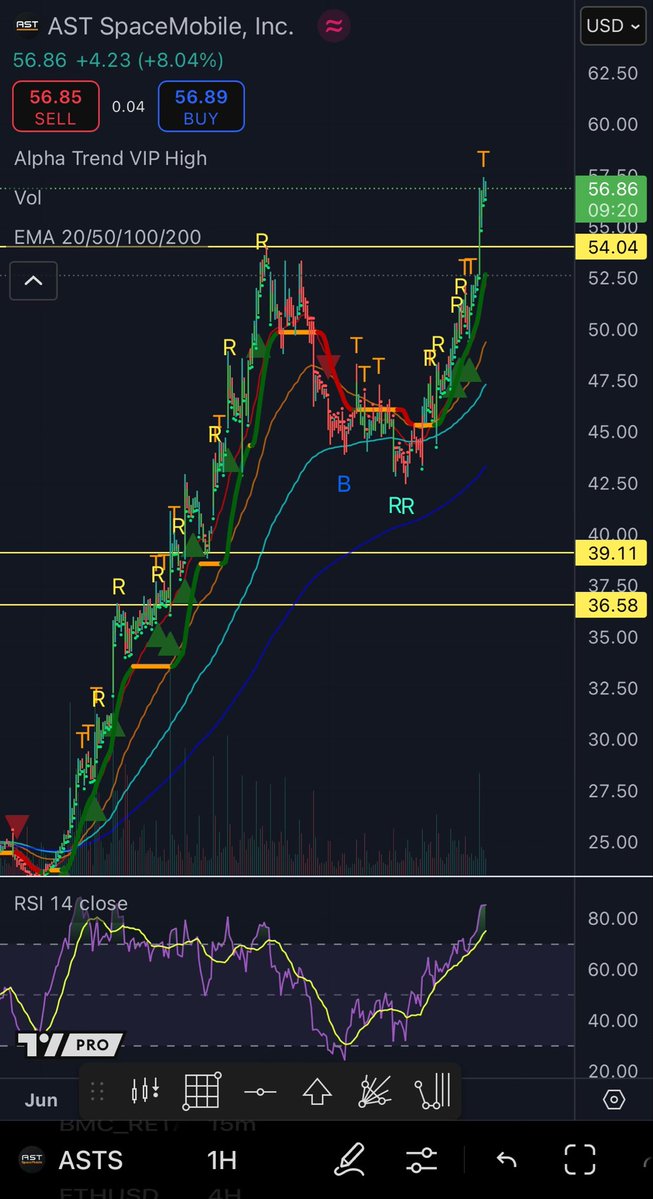
Task: Open the ASTS symbol search
Action: point(90,1160)
